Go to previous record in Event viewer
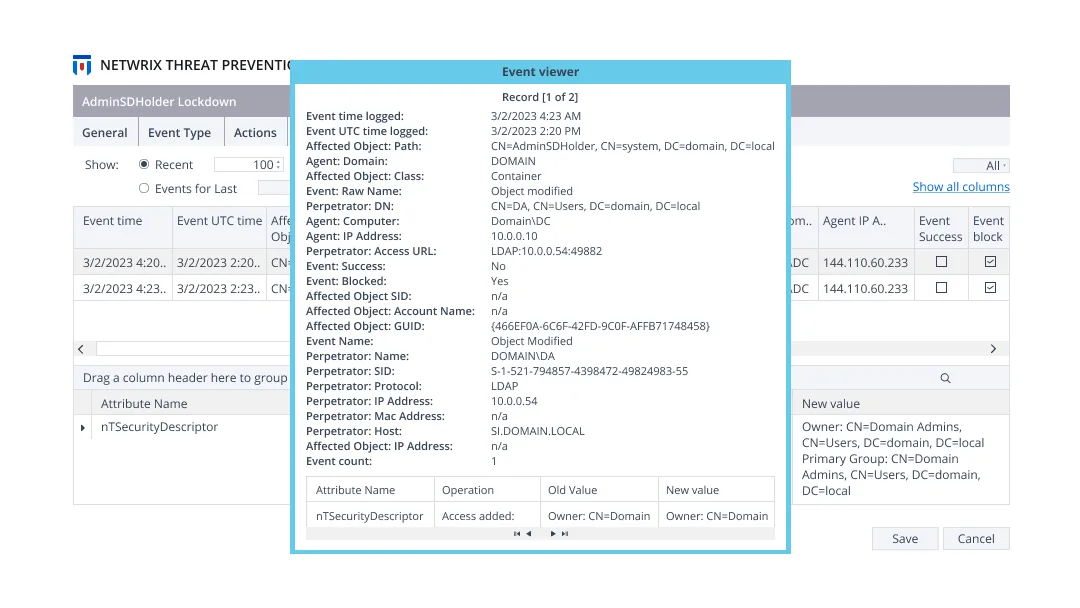 529,534
